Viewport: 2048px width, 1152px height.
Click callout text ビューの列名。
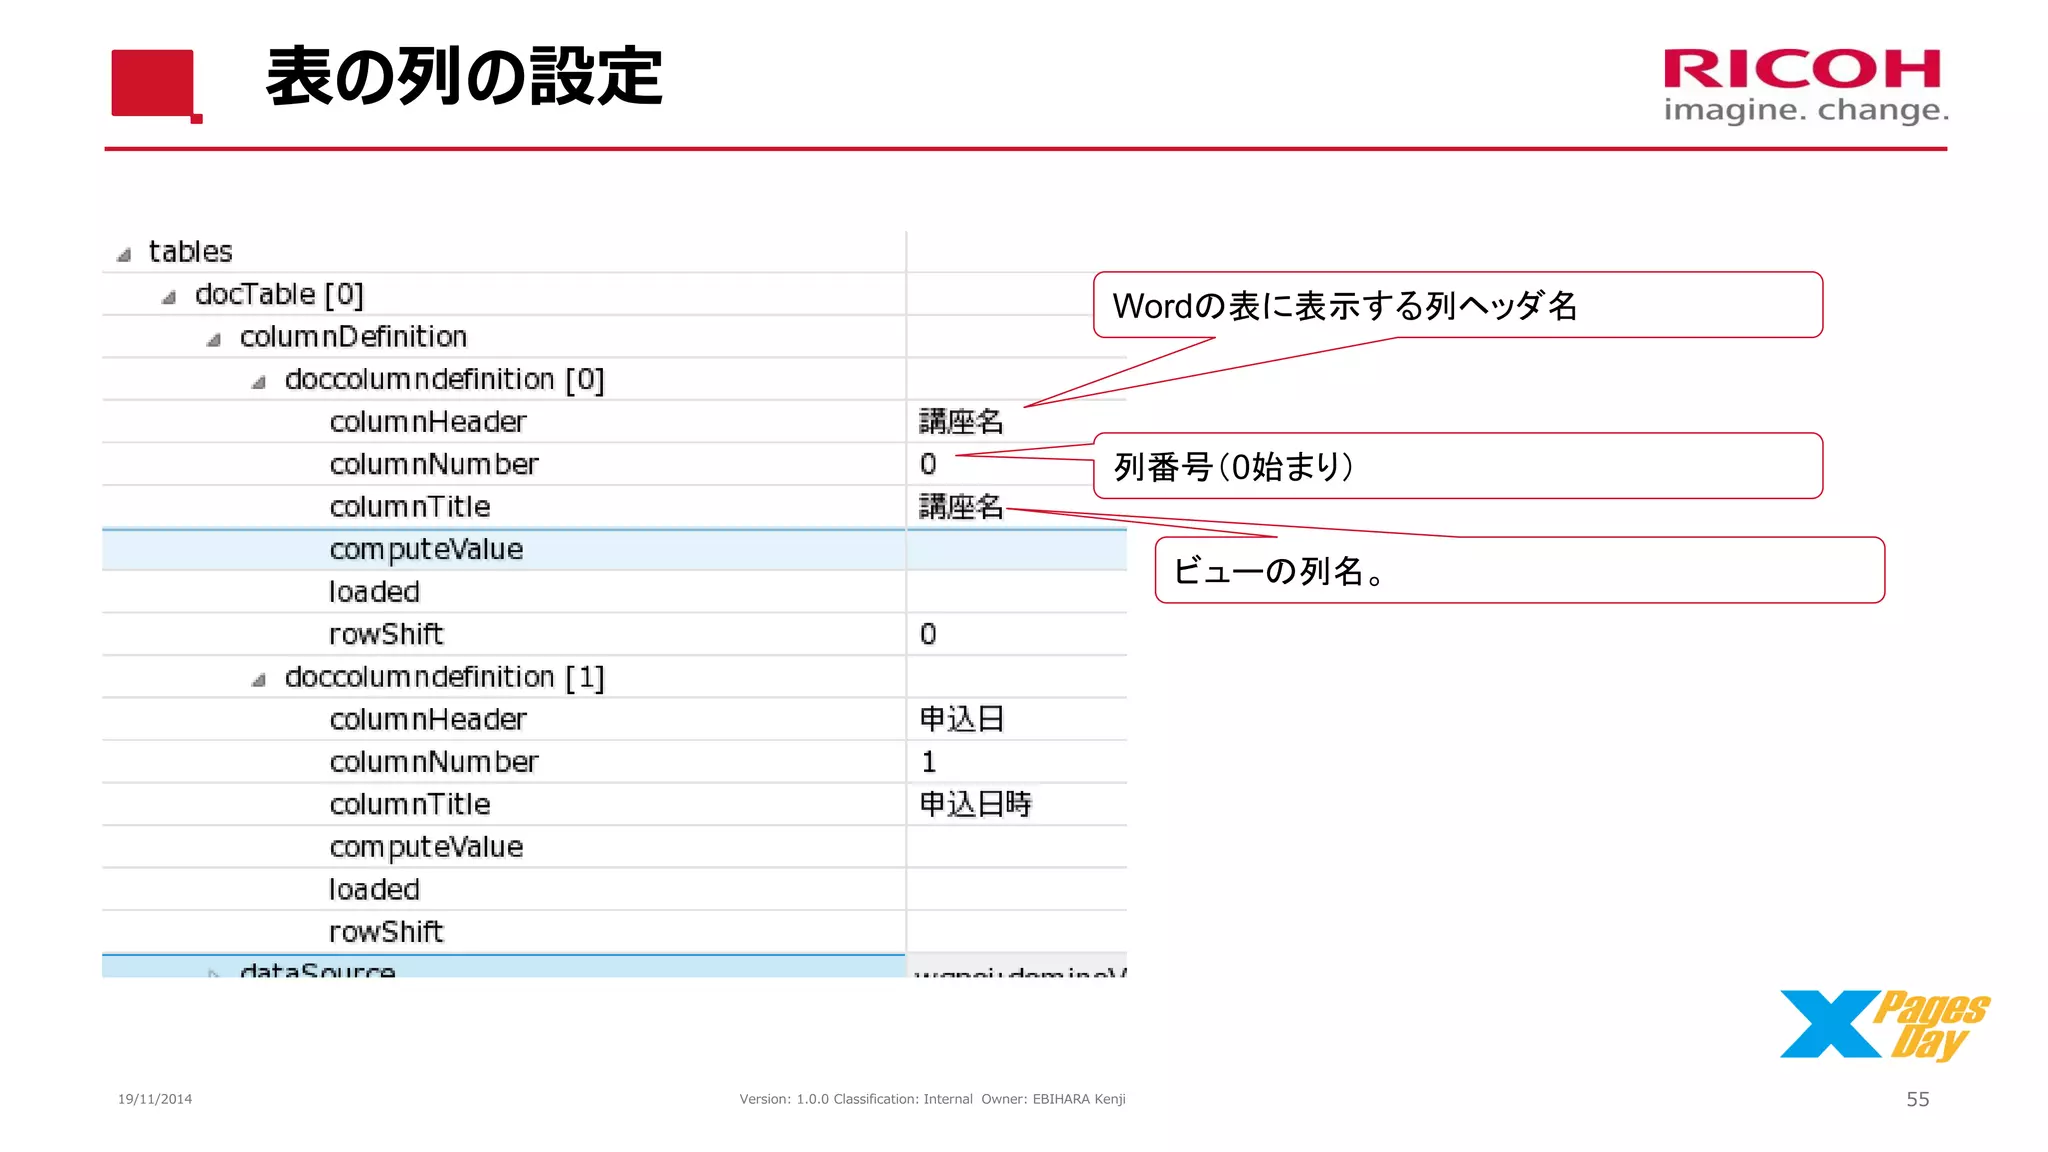[x=1279, y=570]
